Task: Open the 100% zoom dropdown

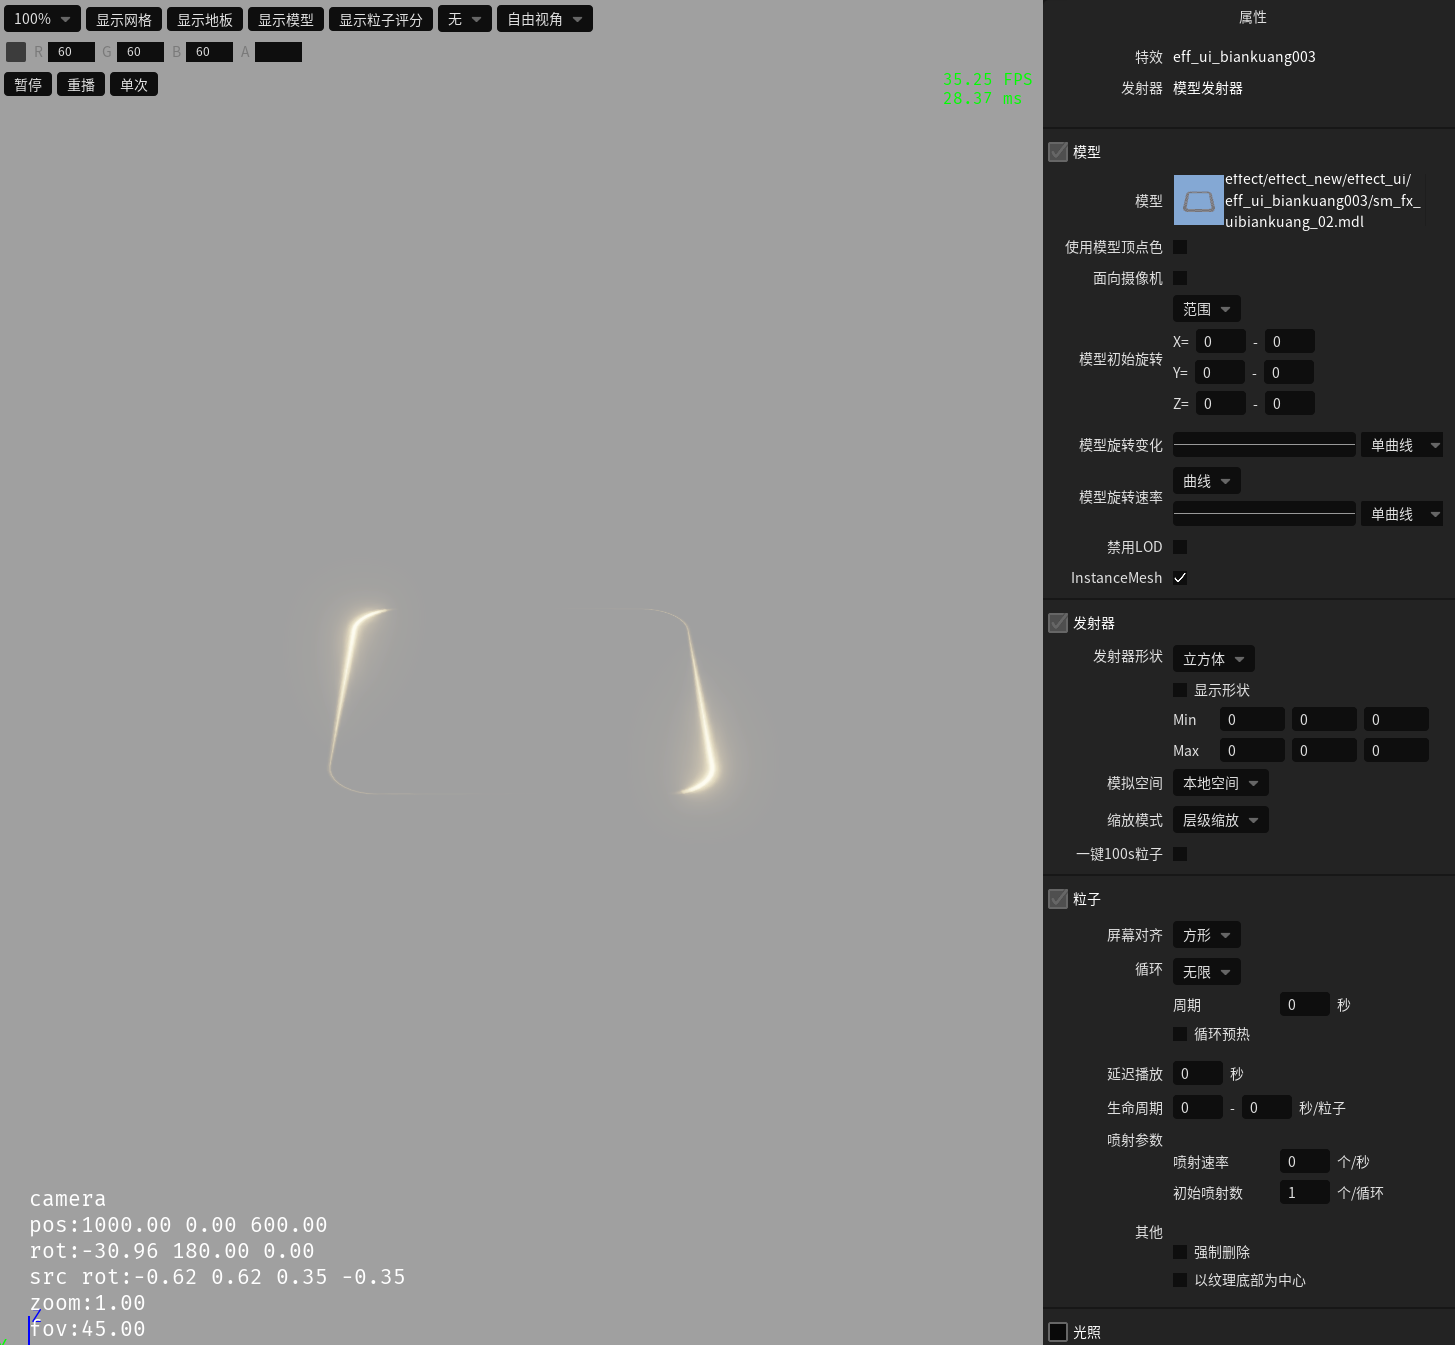Action: coord(42,19)
